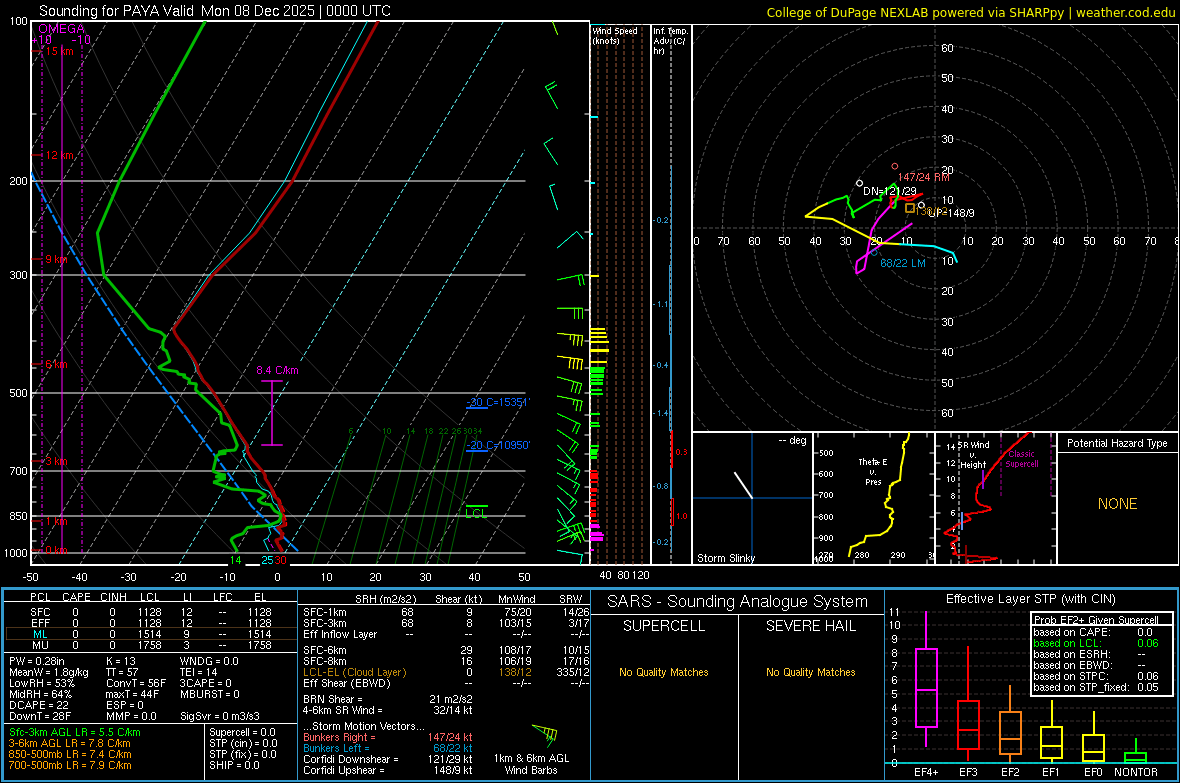Image resolution: width=1180 pixels, height=783 pixels.
Task: Click the 'Eff Shear (EBWD)' row label
Action: point(346,683)
